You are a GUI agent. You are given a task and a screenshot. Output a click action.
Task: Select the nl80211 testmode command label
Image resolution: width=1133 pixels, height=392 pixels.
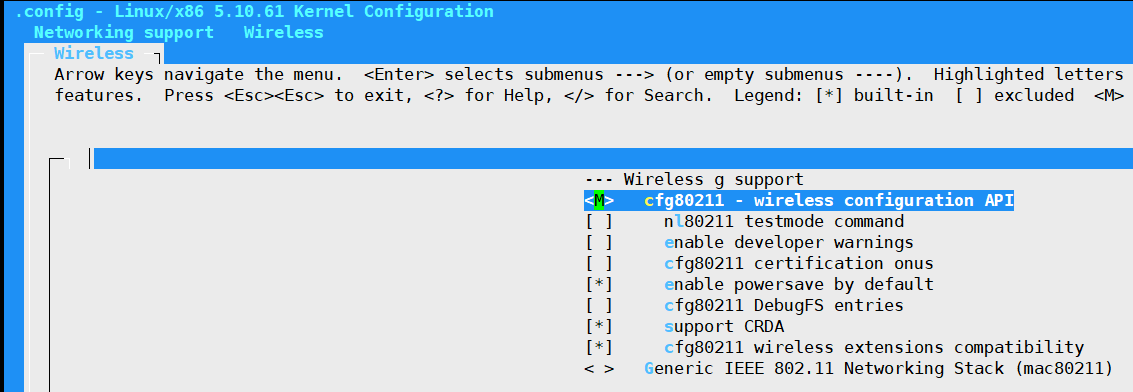(x=784, y=222)
